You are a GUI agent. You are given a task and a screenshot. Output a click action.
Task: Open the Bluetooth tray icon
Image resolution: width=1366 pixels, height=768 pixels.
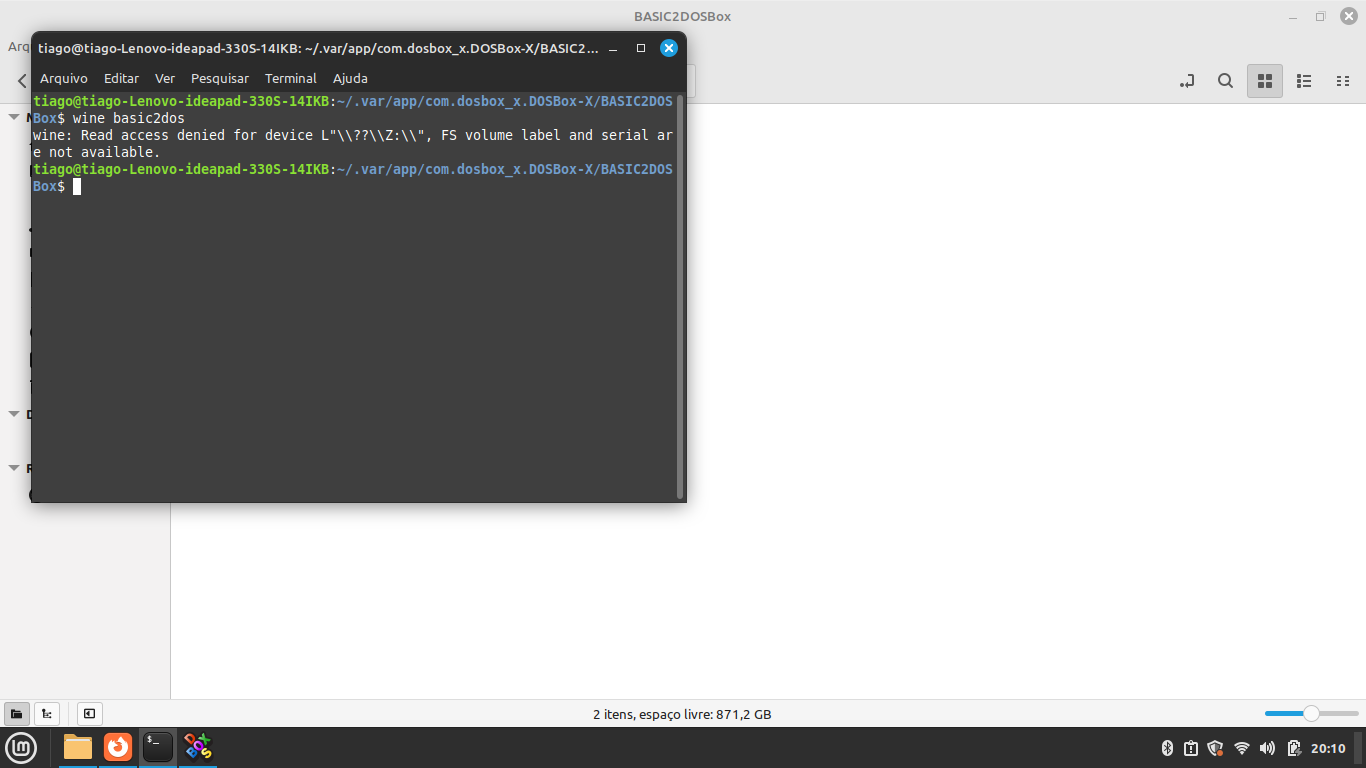1167,748
